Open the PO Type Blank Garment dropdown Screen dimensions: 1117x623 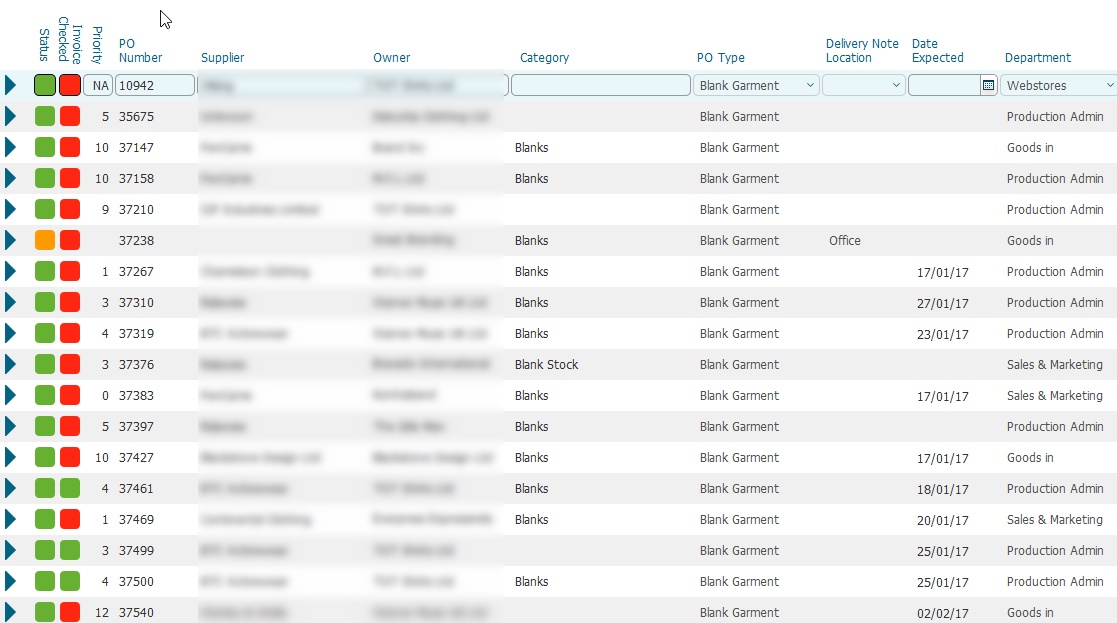point(757,86)
